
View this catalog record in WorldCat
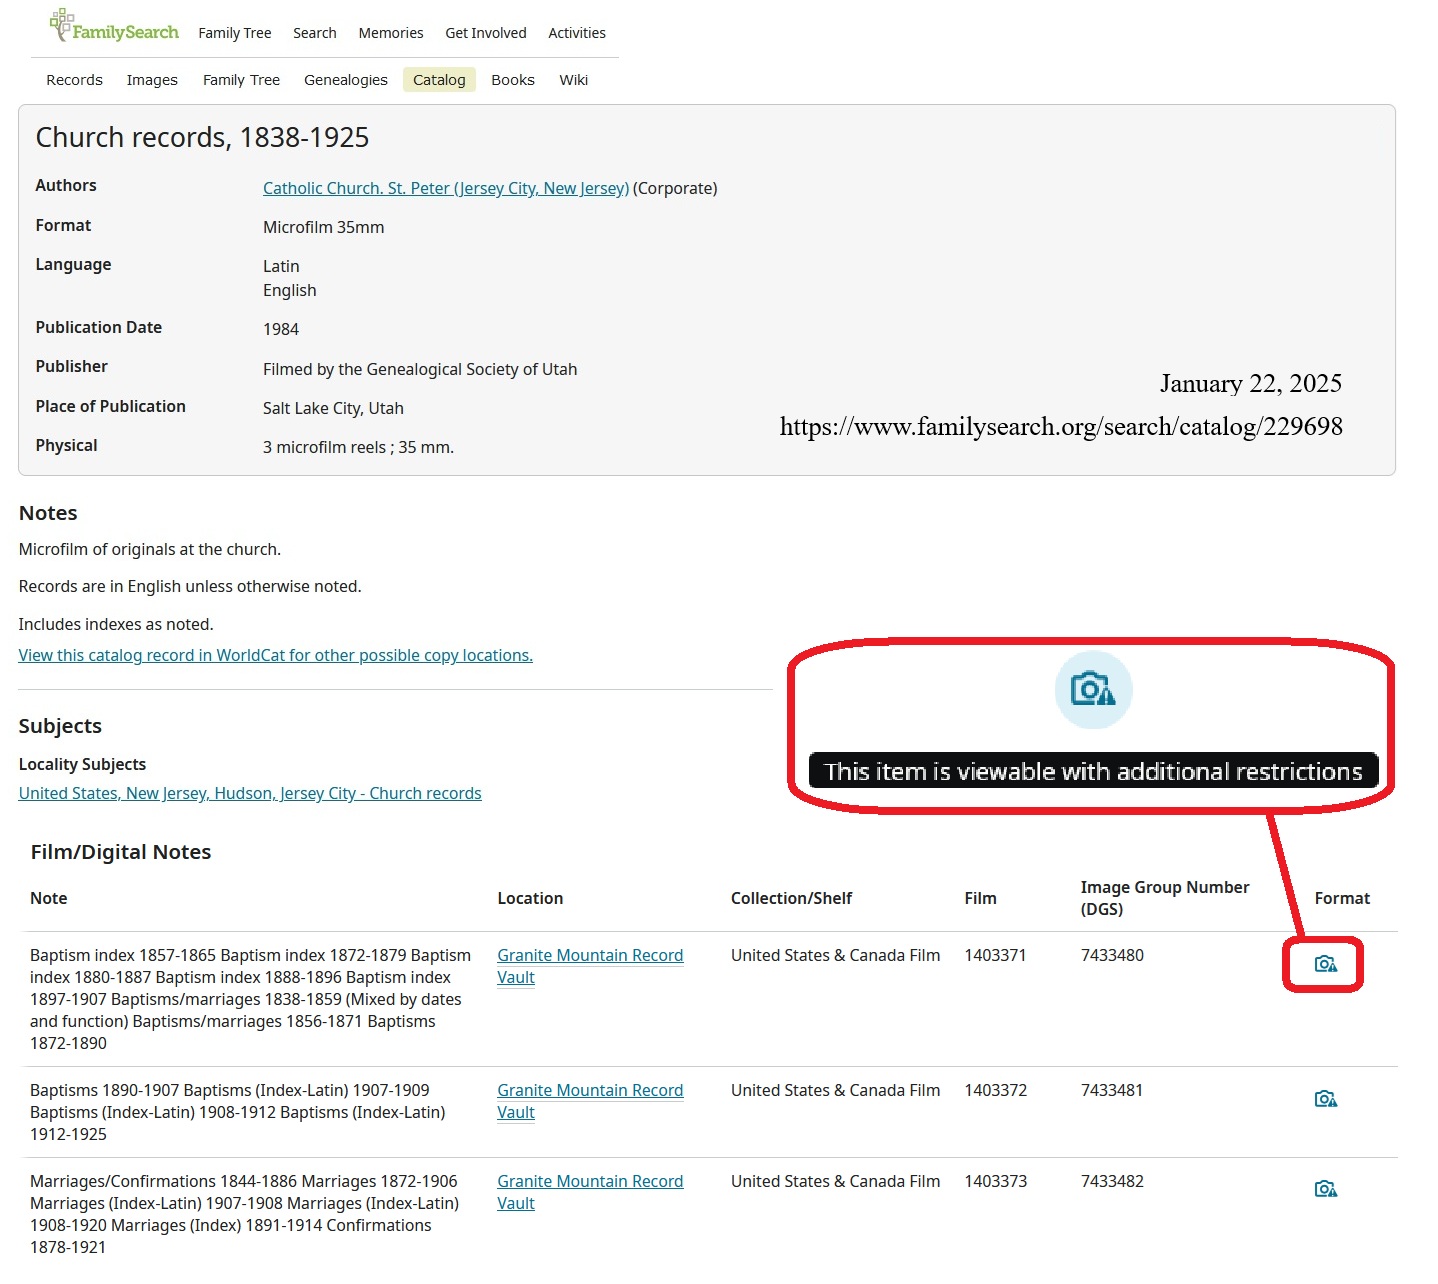(x=276, y=655)
